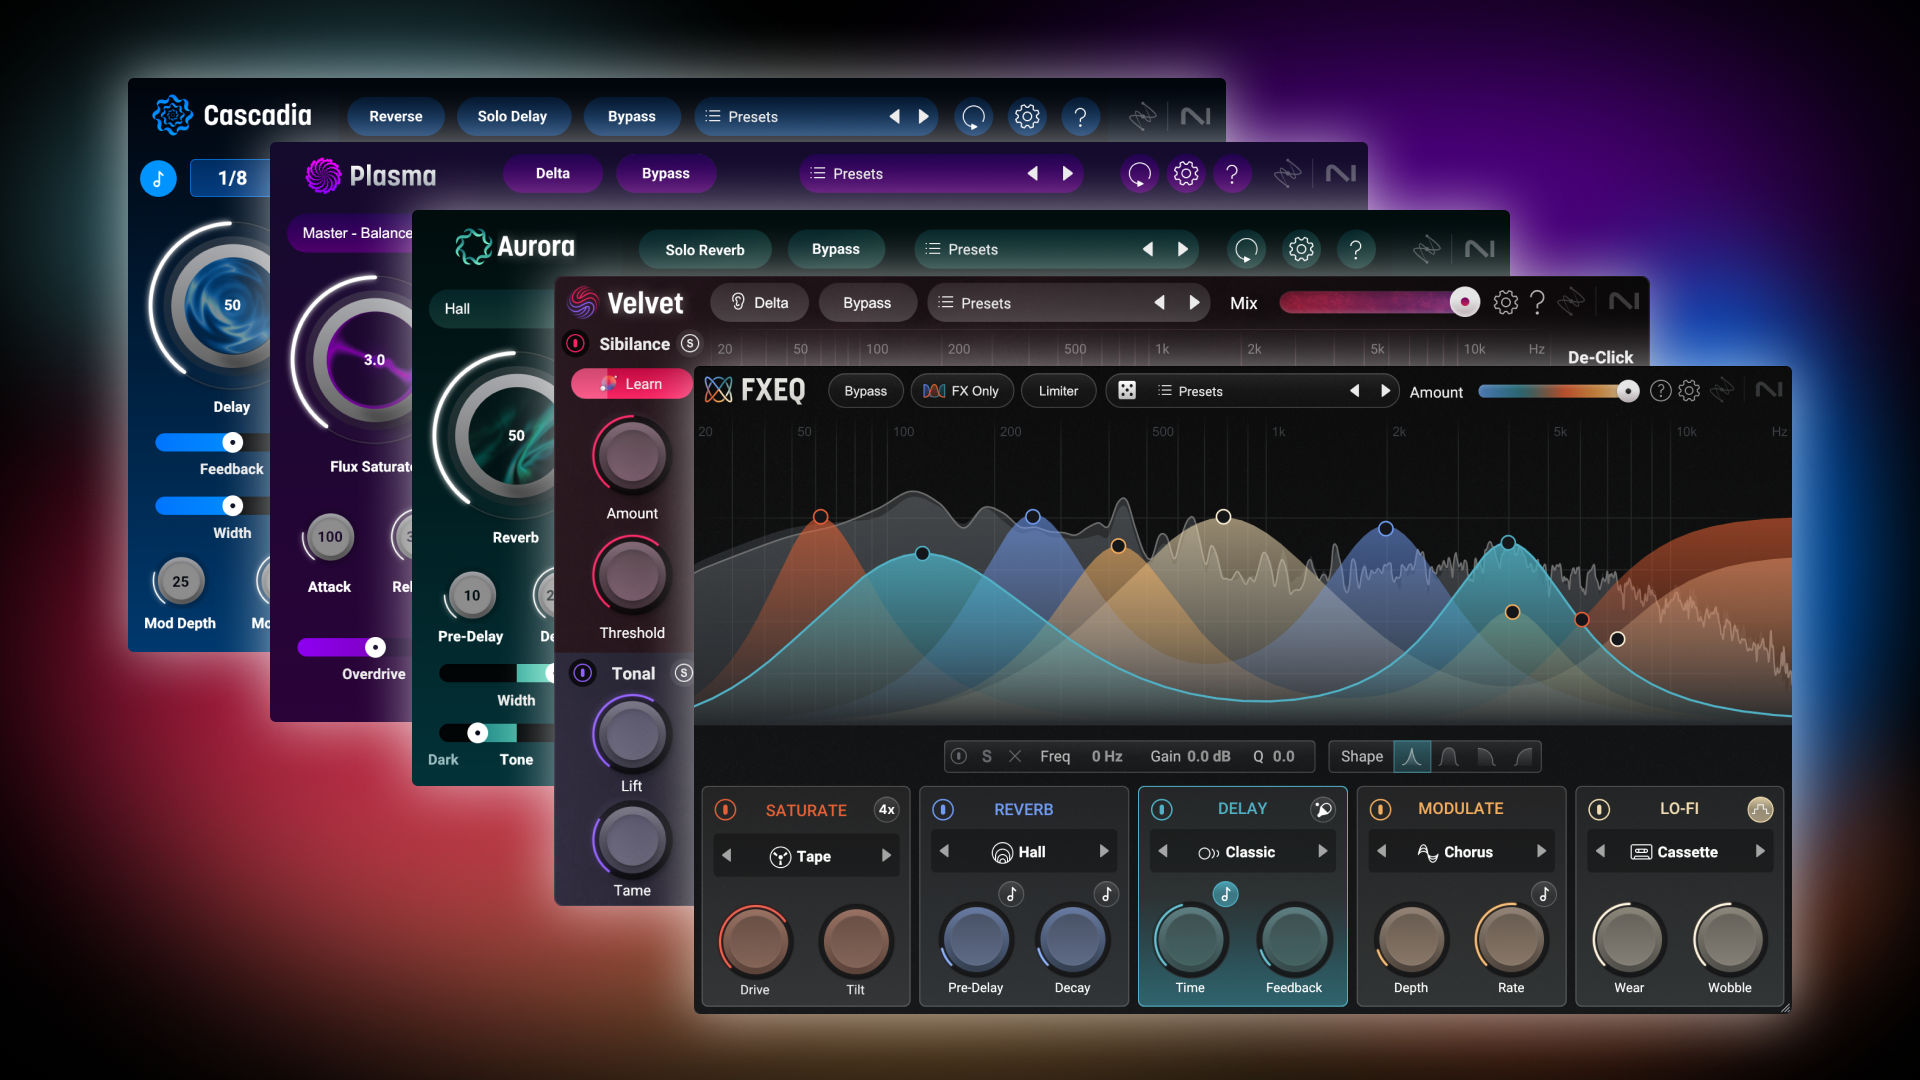Toggle the Delay module power button
Viewport: 1920px width, 1080px height.
[1162, 809]
